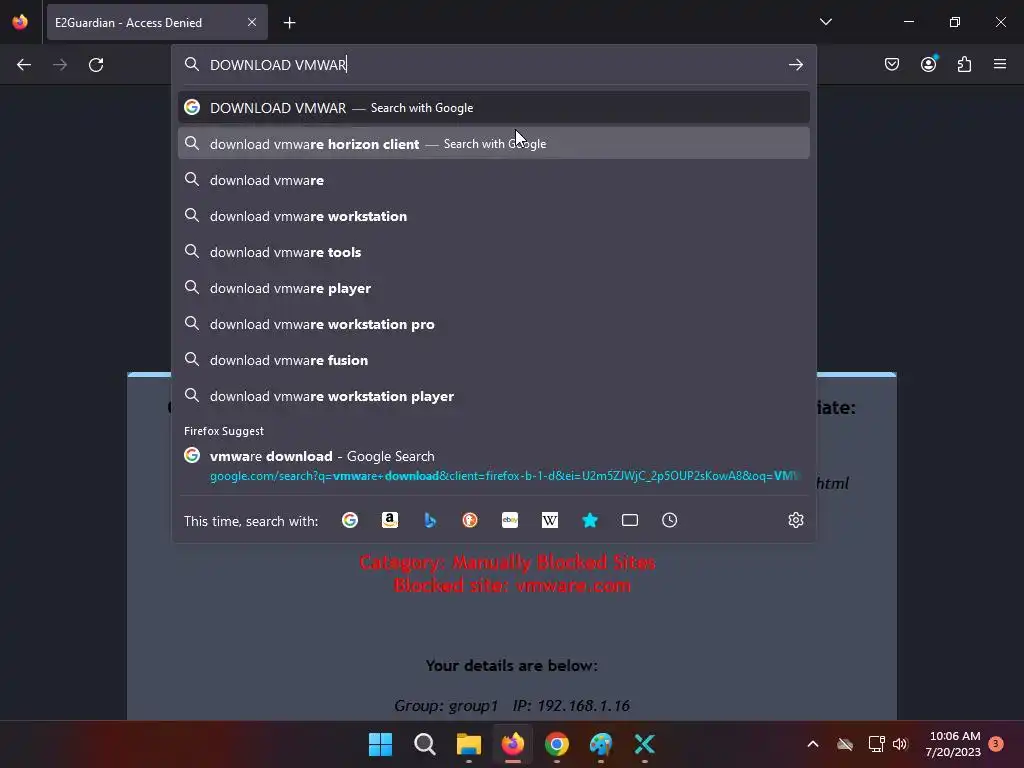Open volume control tray icon

[x=900, y=744]
